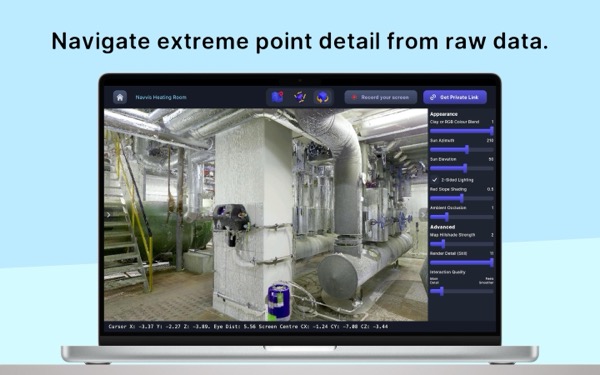Select the rotating 3D cube view tool

[323, 97]
